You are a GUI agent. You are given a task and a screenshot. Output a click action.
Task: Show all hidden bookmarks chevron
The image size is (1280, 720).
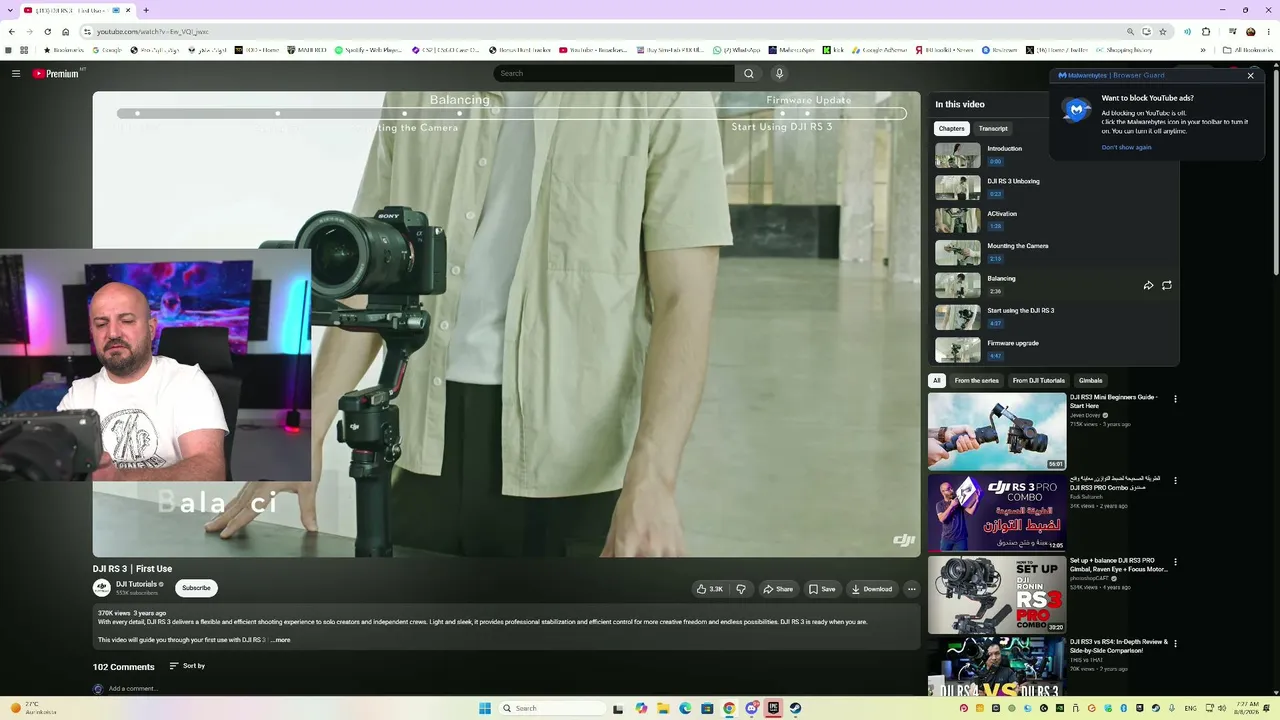click(x=1203, y=50)
